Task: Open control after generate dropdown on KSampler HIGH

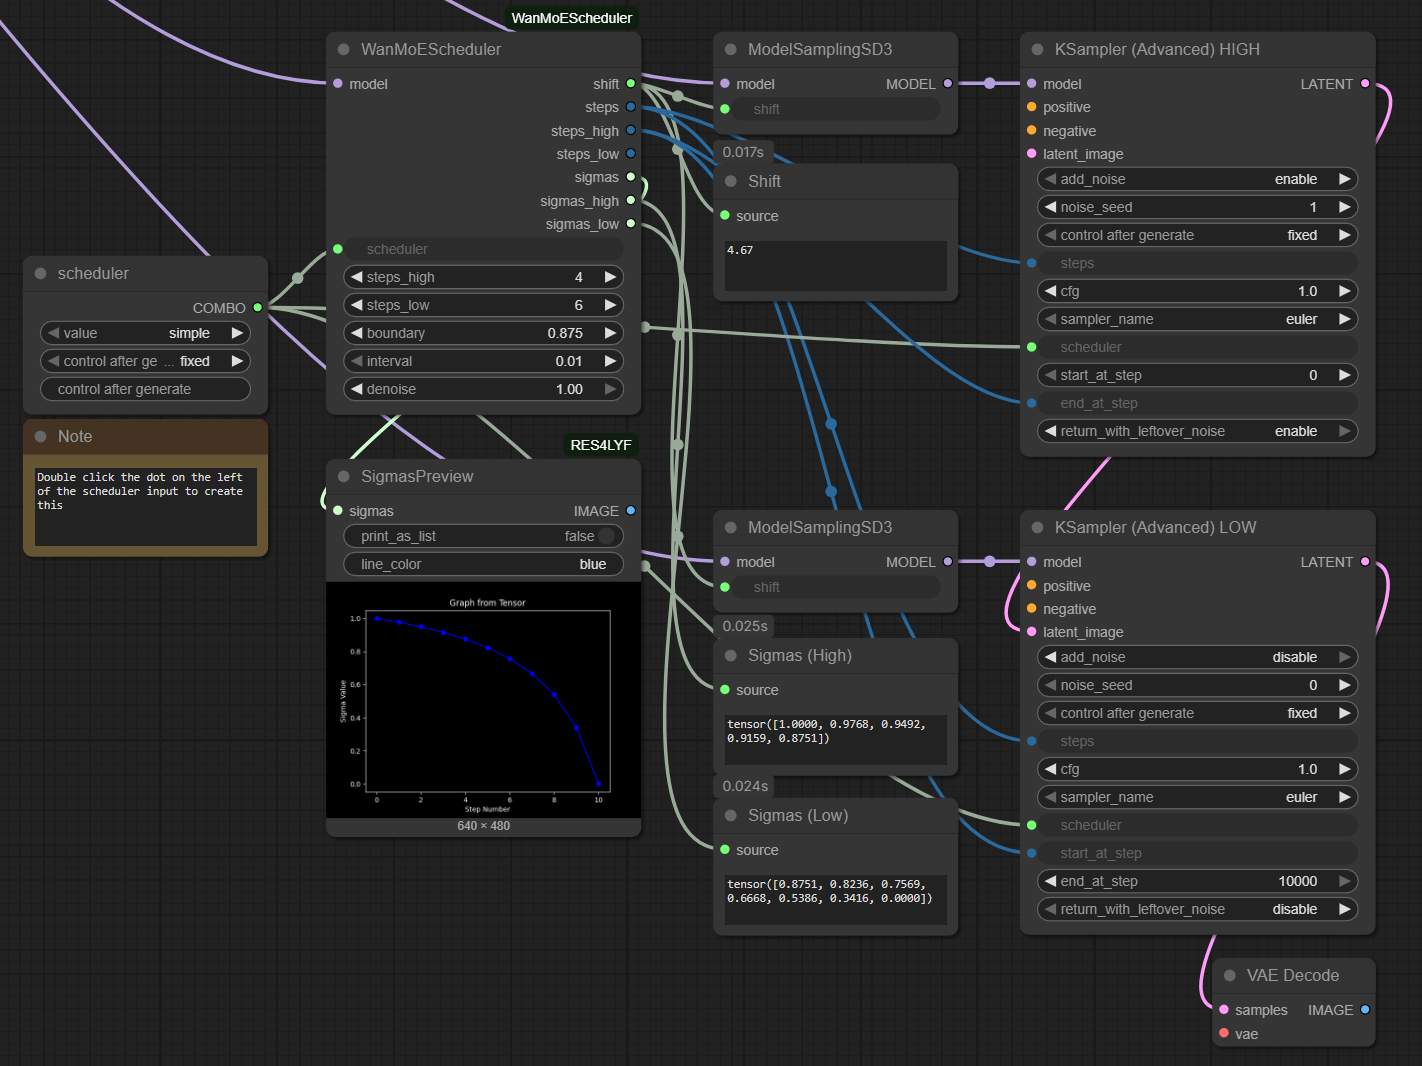Action: coord(1197,235)
